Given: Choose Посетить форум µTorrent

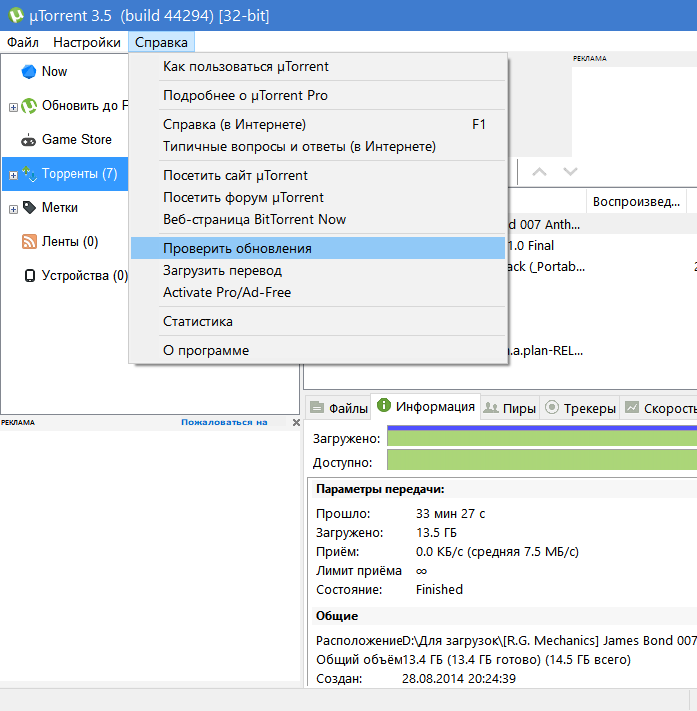Looking at the screenshot, I should click(317, 198).
